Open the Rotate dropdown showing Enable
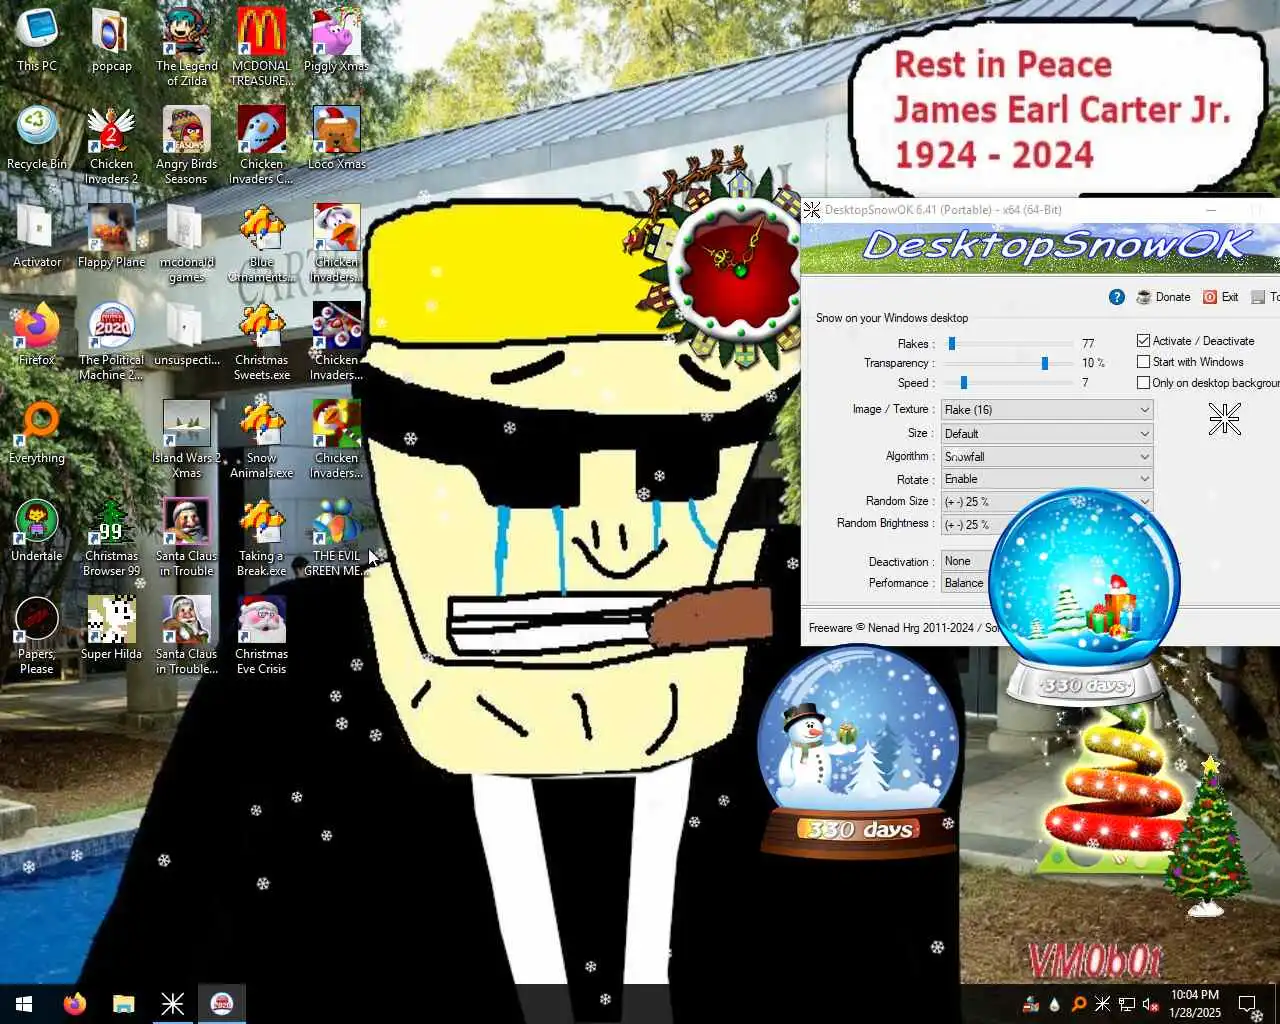The image size is (1280, 1024). point(1046,479)
